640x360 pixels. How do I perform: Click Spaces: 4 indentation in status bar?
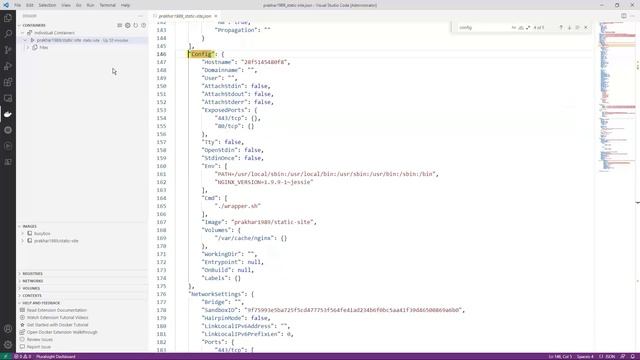pos(585,356)
